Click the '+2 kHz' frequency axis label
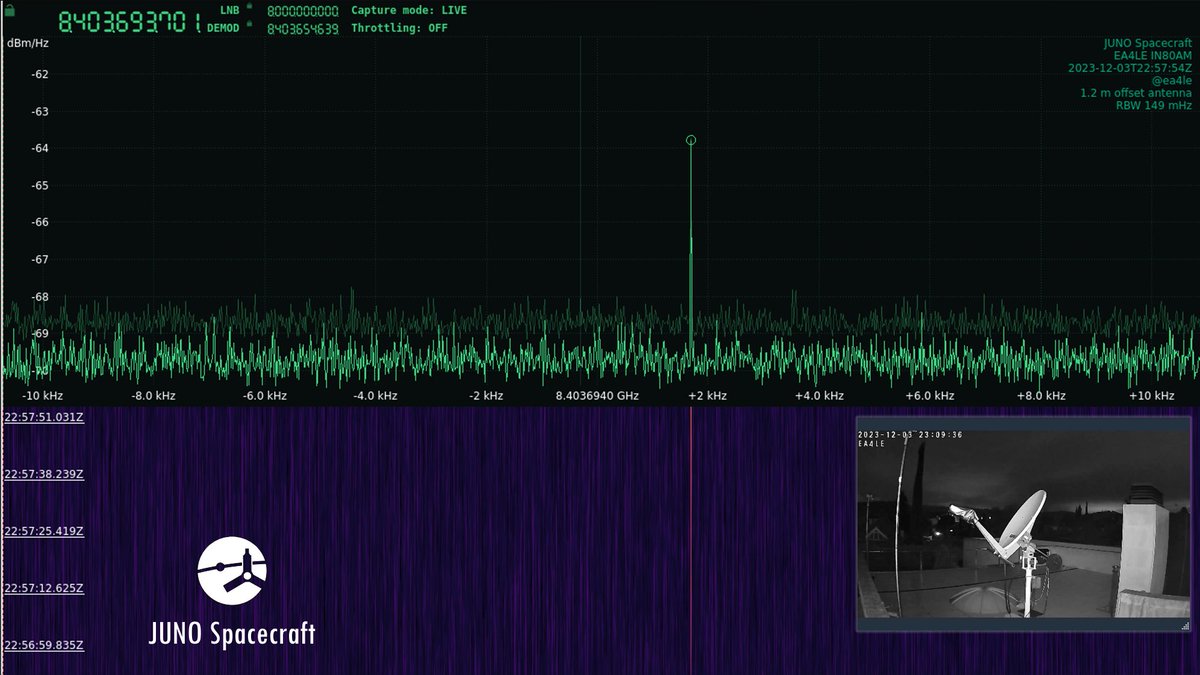Screen dimensions: 1200x675 [x=706, y=396]
